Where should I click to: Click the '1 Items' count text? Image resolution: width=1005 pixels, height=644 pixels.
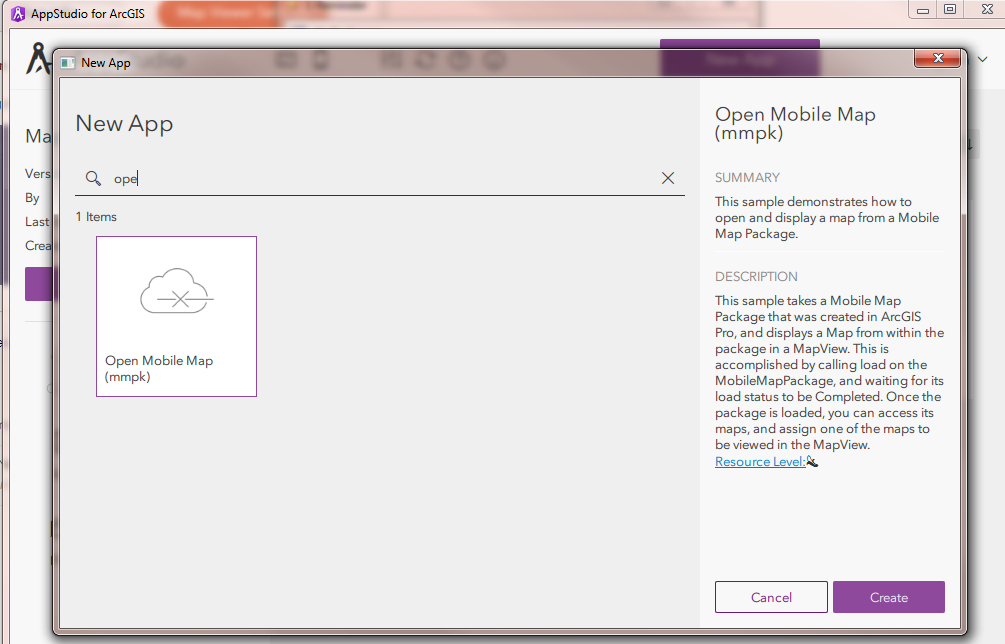pos(96,217)
